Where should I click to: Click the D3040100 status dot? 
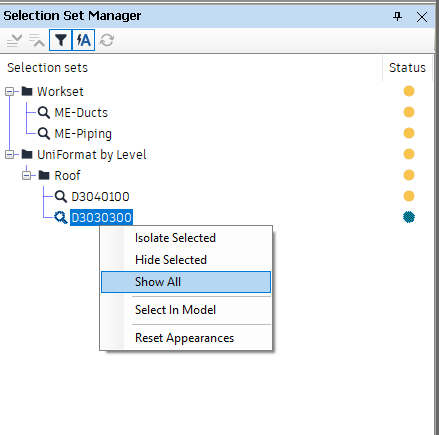(409, 196)
